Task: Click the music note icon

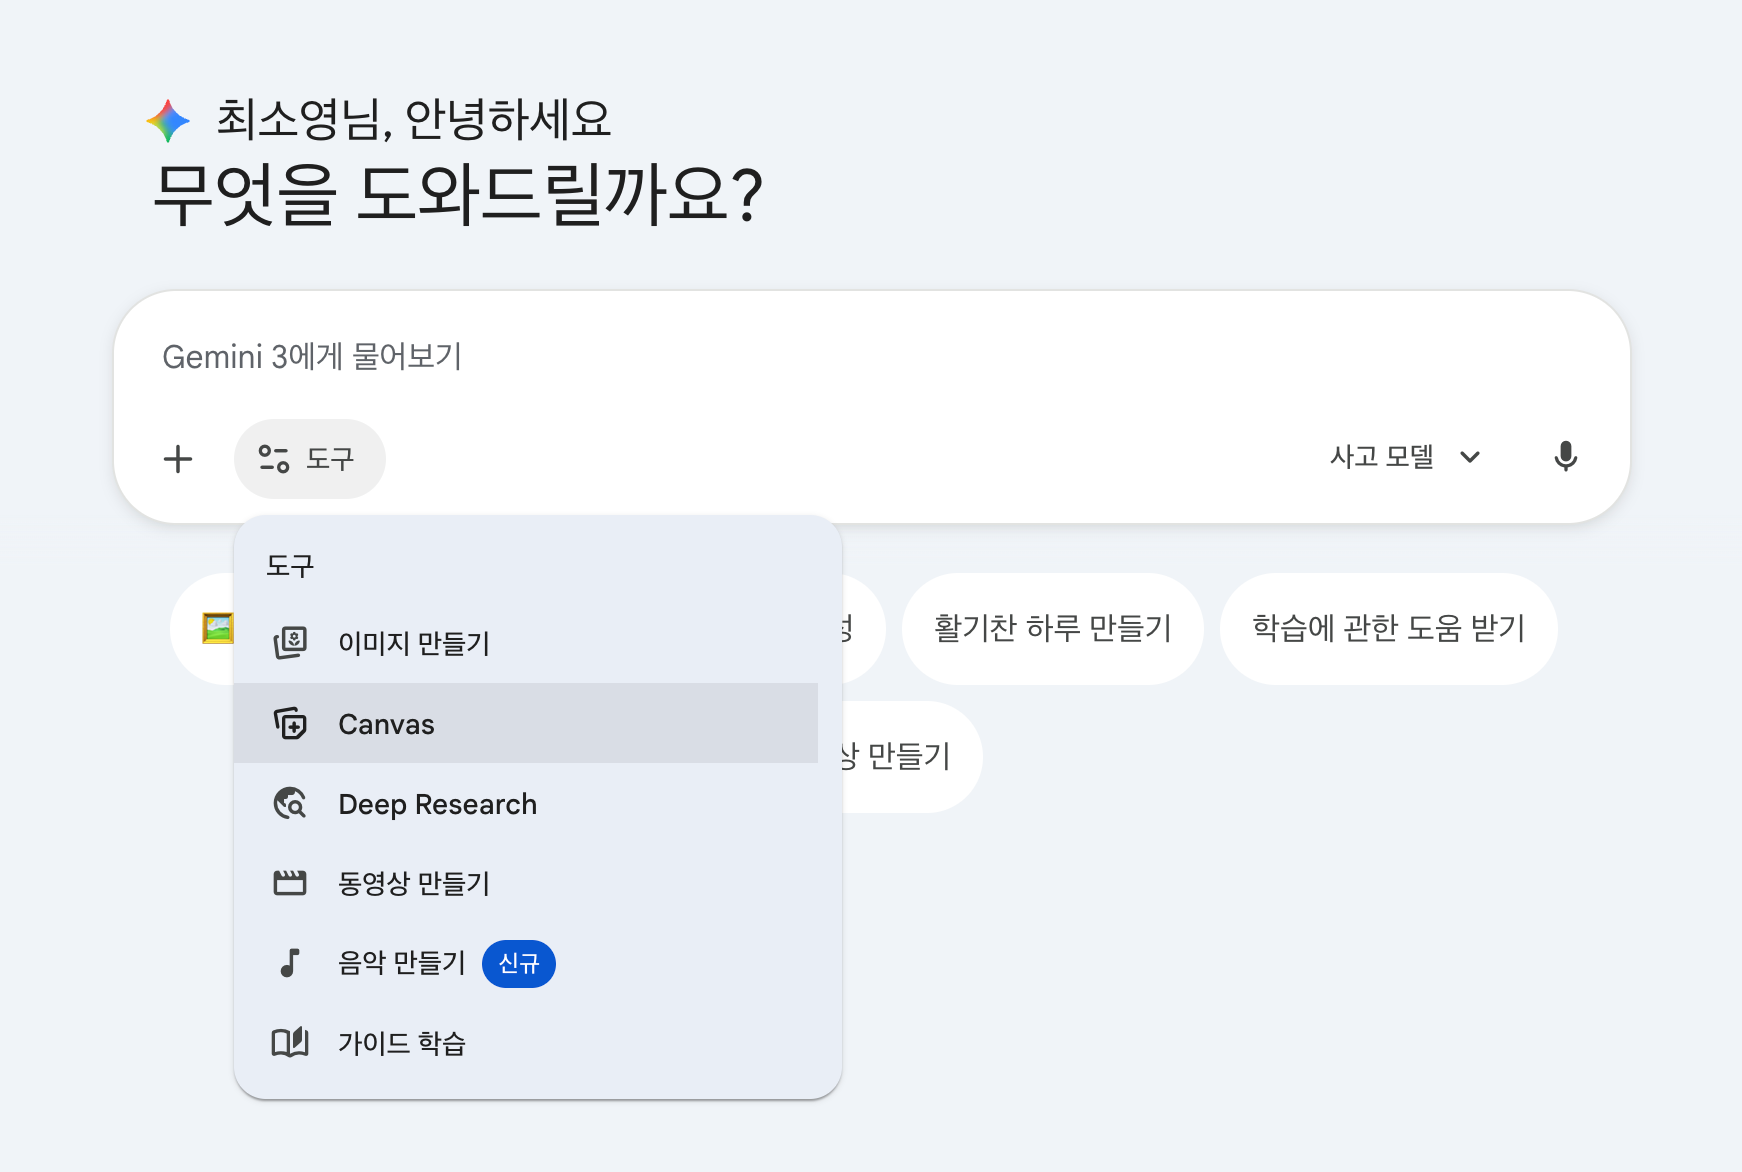Action: tap(290, 963)
